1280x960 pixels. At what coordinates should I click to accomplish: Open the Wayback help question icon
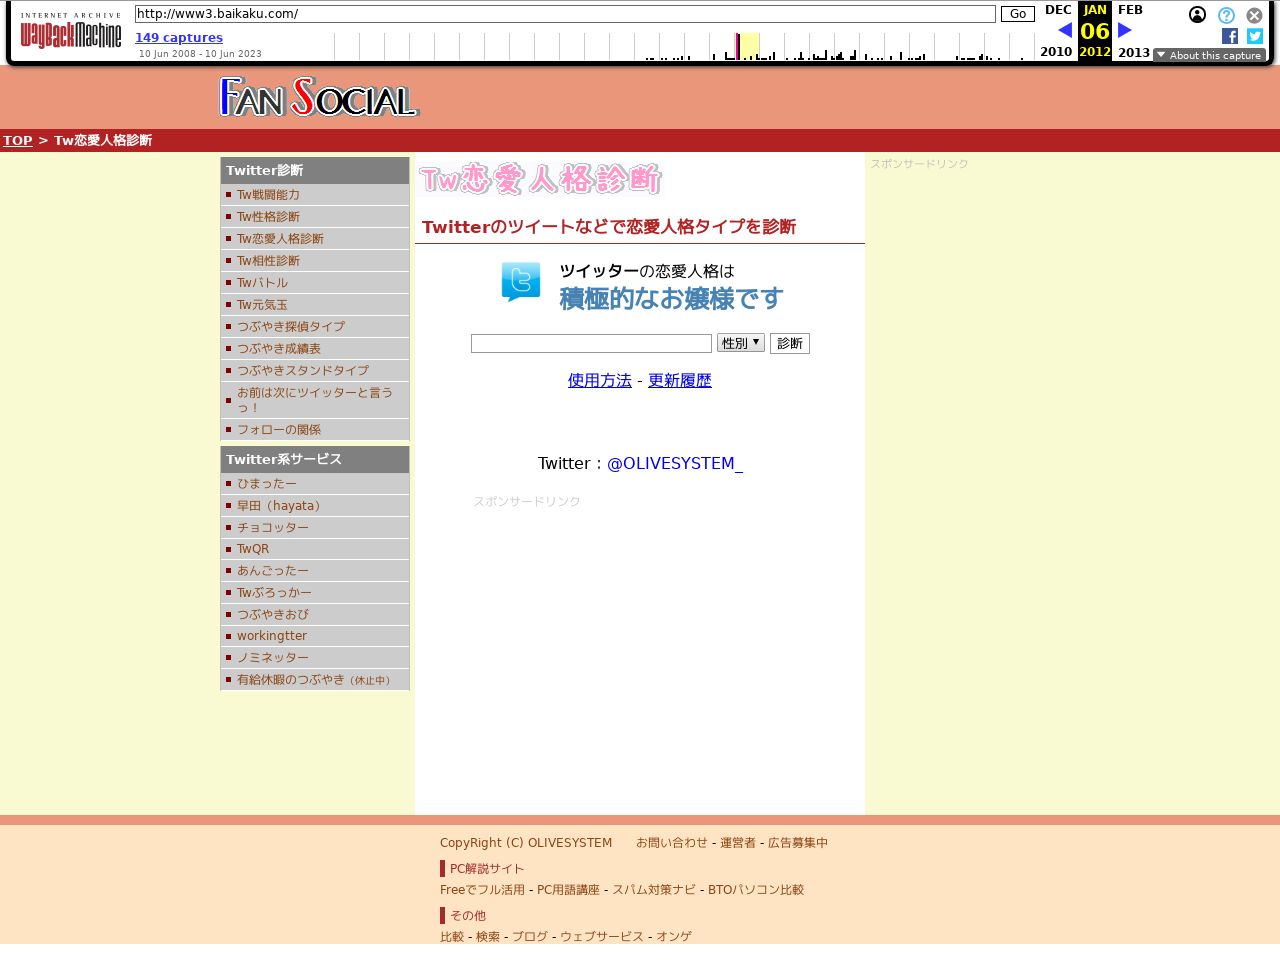1226,15
